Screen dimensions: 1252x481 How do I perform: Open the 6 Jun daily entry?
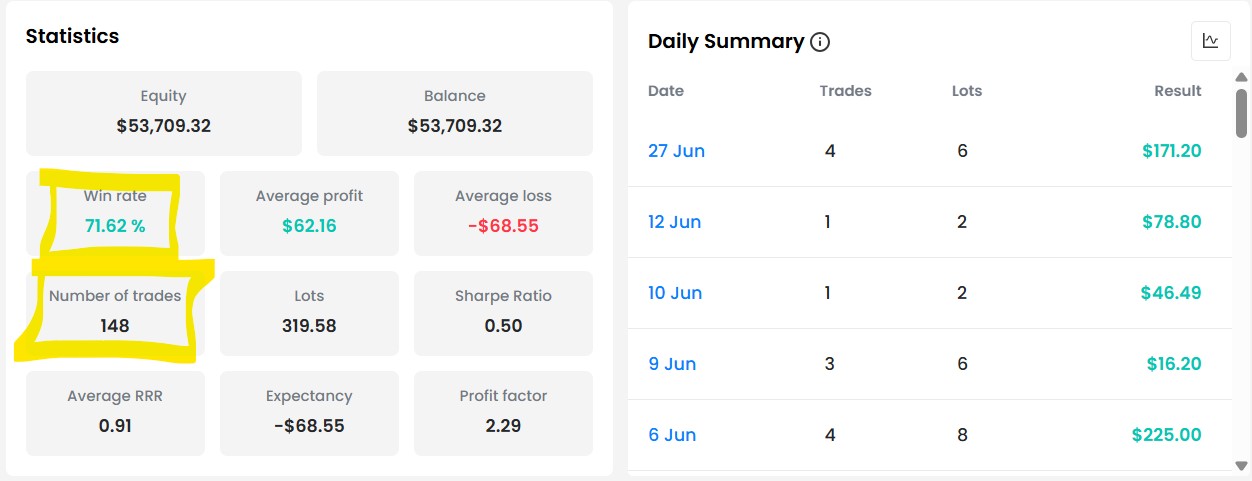pyautogui.click(x=672, y=435)
